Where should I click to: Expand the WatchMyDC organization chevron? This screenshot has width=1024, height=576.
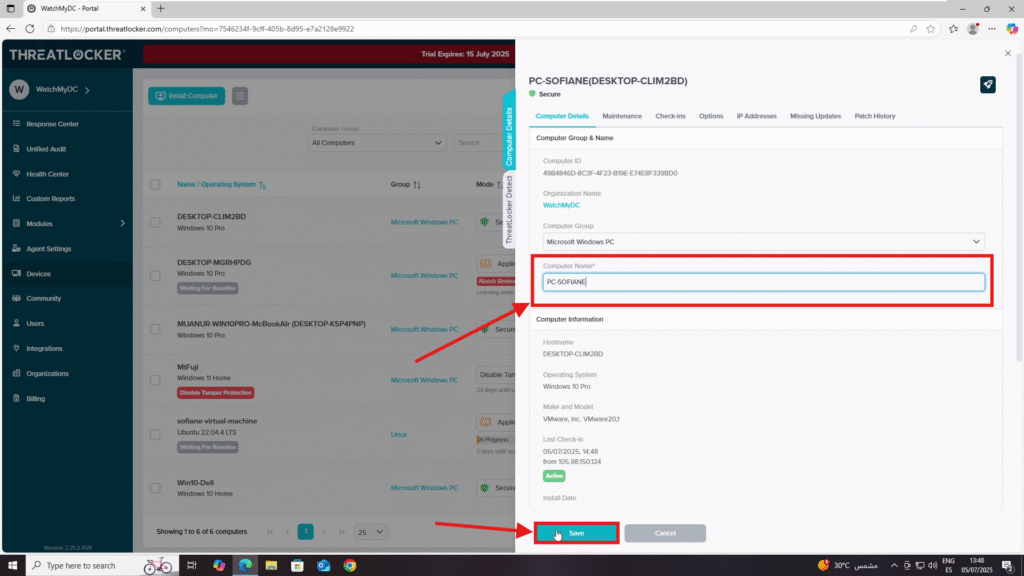click(87, 90)
